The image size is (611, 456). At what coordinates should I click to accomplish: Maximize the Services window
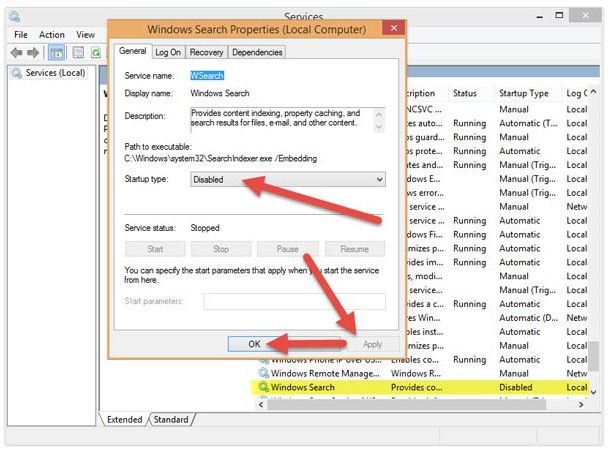coord(559,16)
